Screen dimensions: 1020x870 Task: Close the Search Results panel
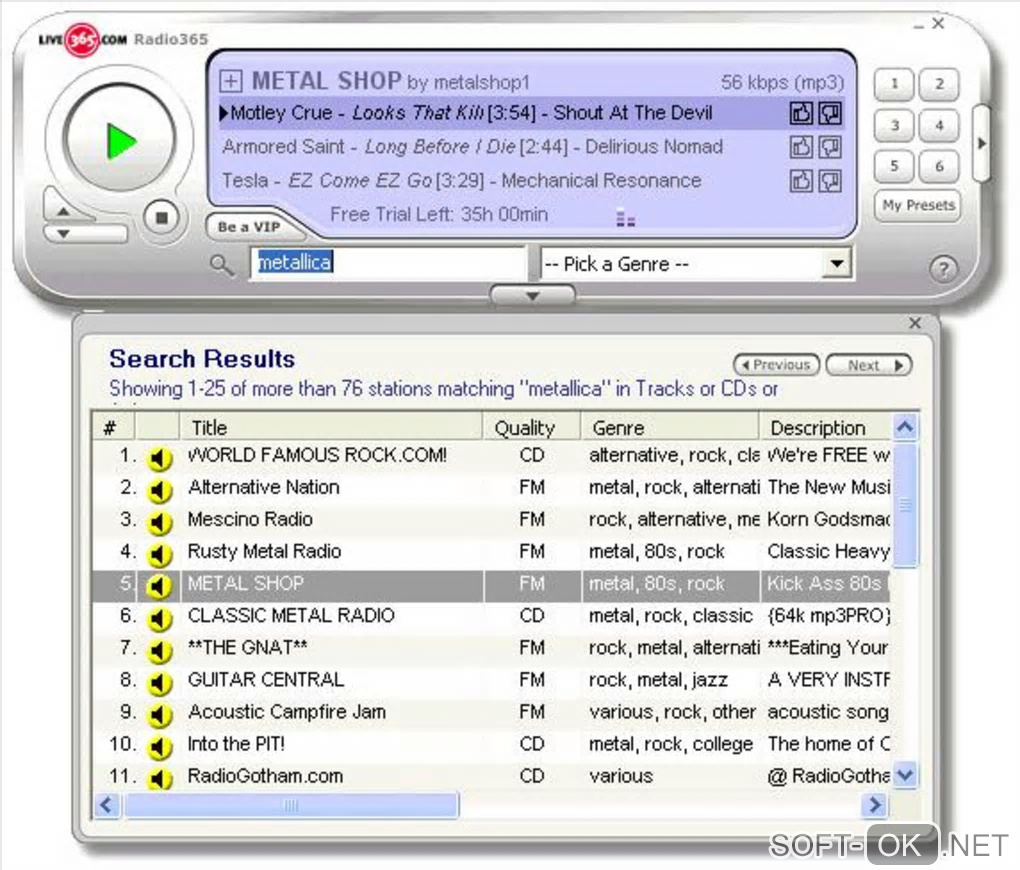click(x=915, y=323)
